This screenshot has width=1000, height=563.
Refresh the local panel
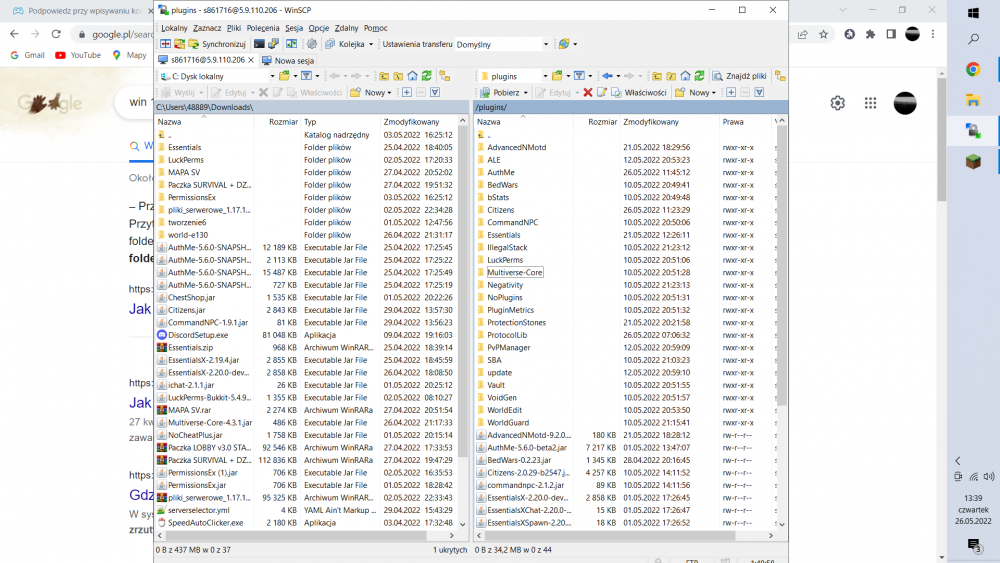426,76
